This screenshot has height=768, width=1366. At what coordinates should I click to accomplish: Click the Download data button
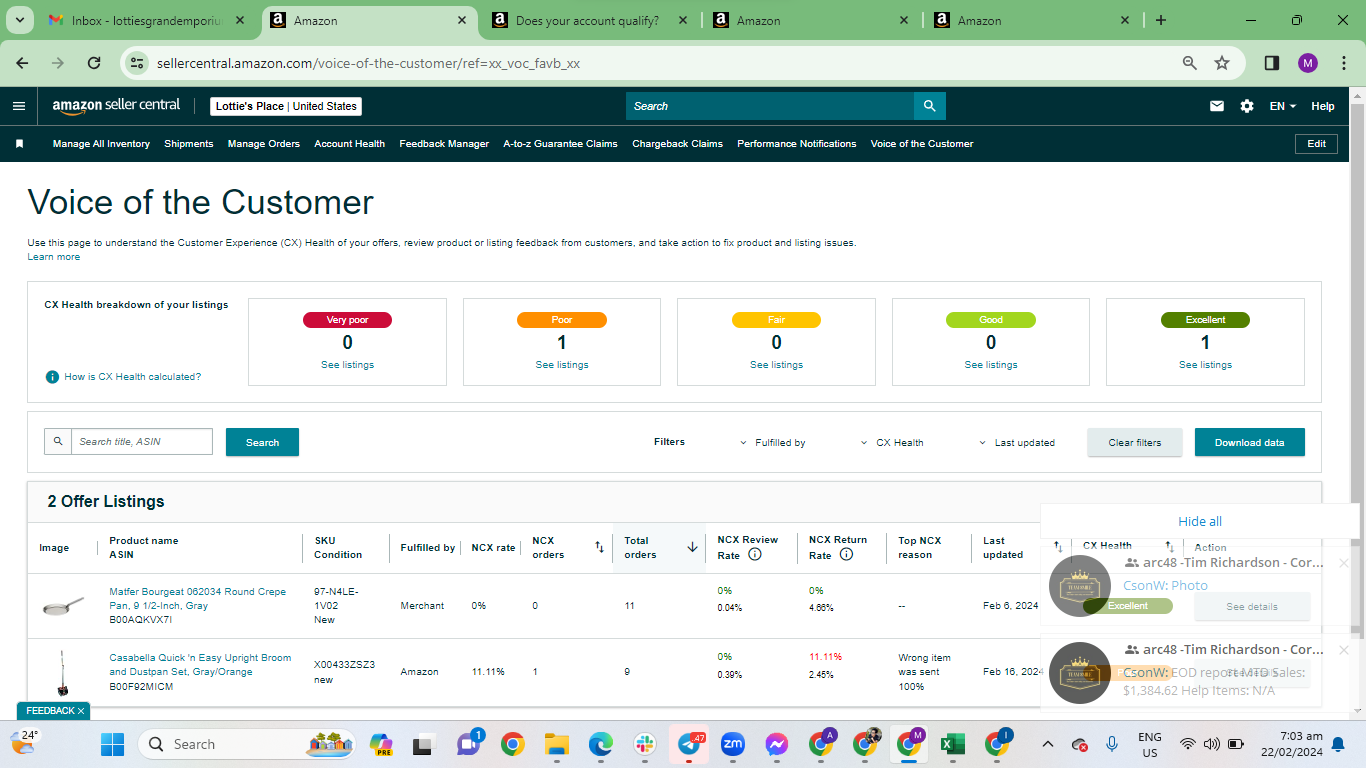pos(1250,442)
